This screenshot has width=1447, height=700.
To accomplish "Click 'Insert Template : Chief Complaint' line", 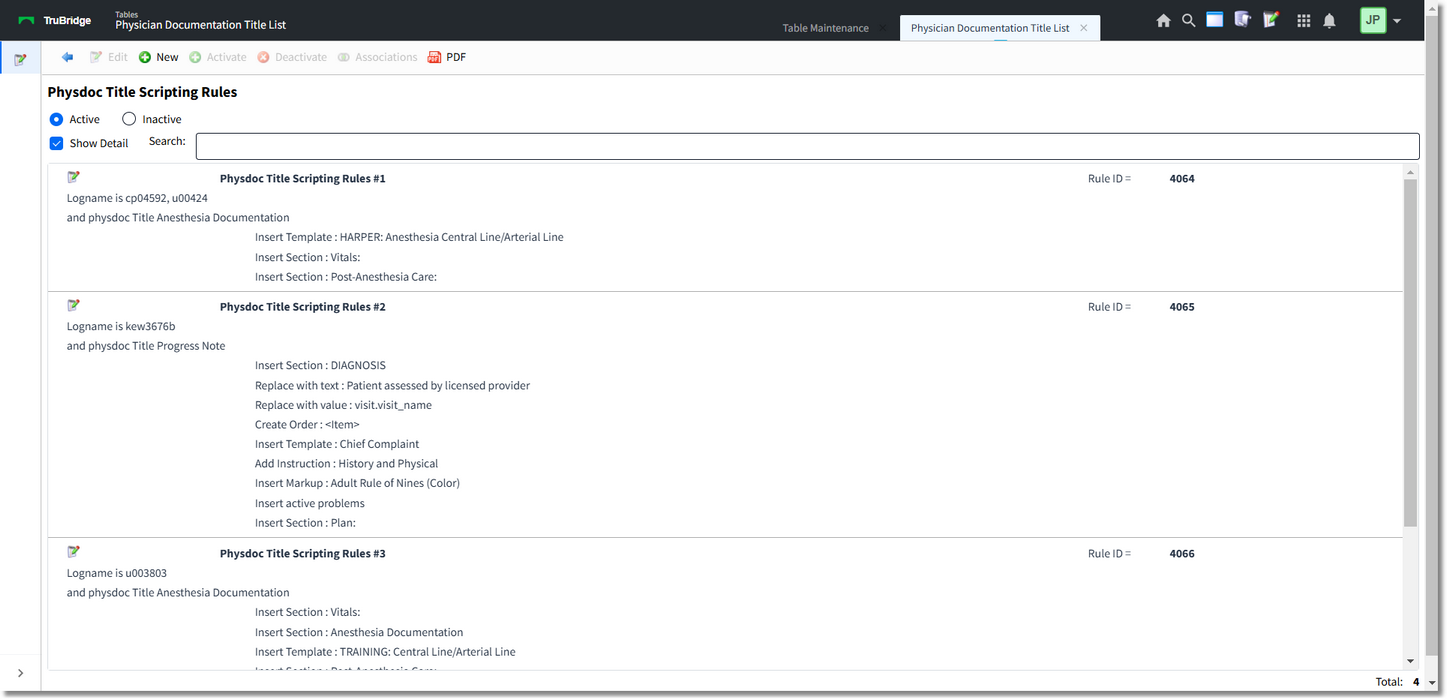I will 337,444.
